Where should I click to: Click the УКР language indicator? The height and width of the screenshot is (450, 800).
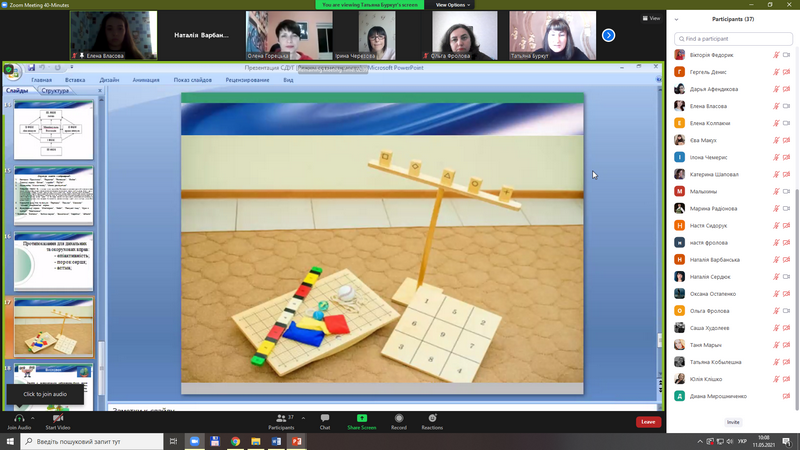[742, 441]
